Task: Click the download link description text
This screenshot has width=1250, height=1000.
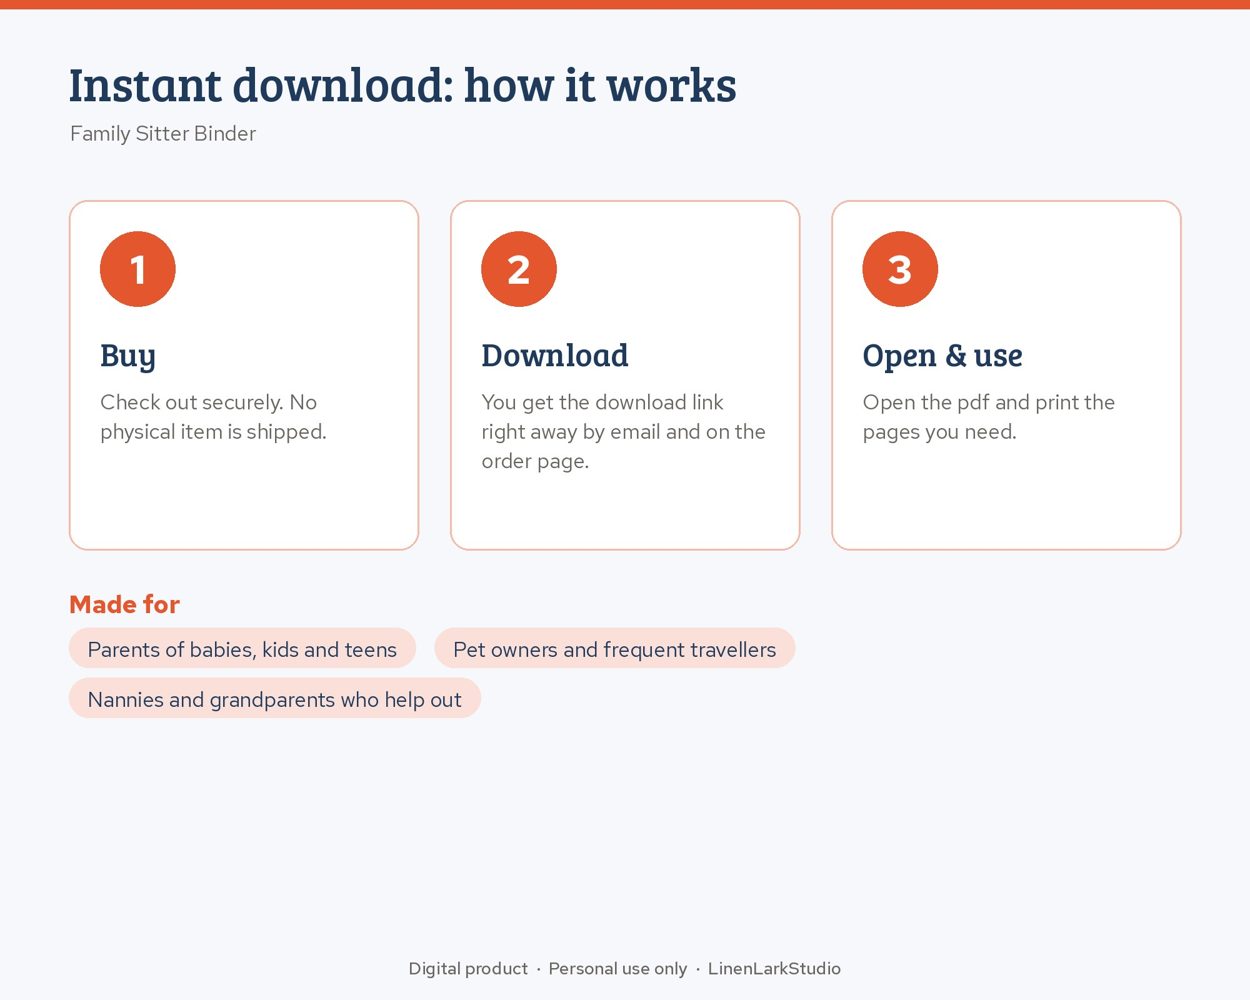Action: click(623, 431)
